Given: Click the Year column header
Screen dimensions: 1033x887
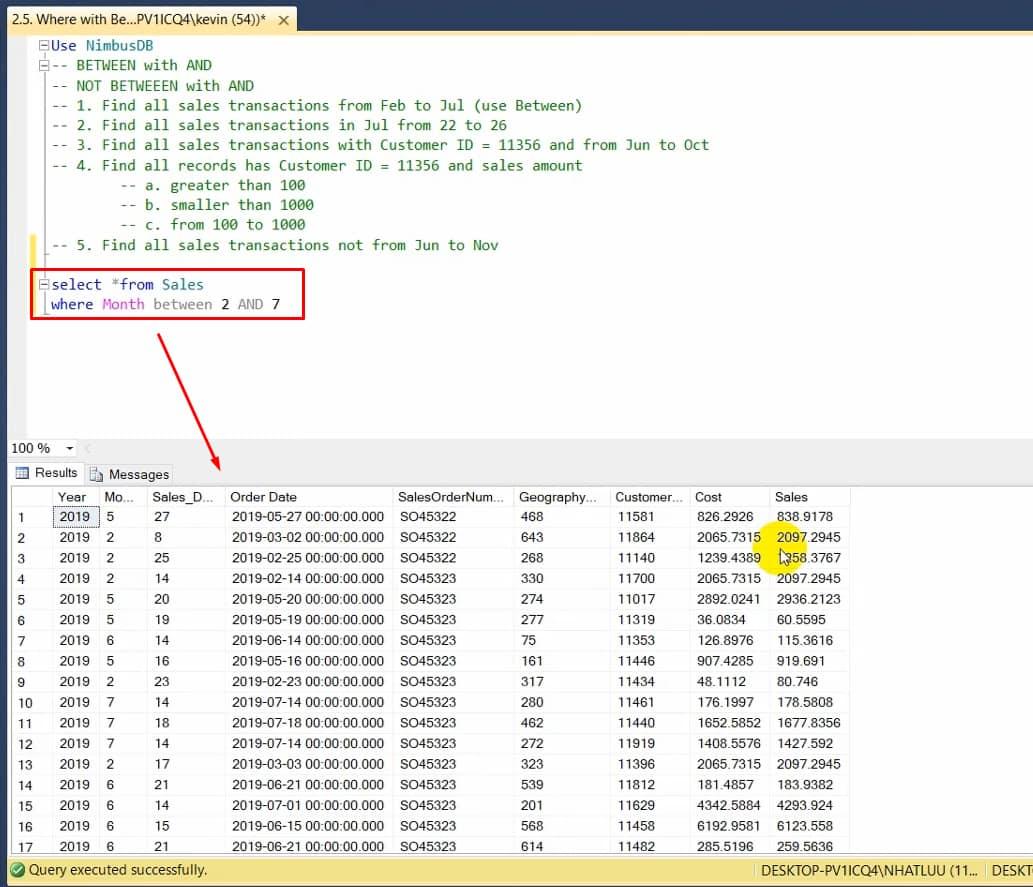Looking at the screenshot, I should (x=72, y=497).
